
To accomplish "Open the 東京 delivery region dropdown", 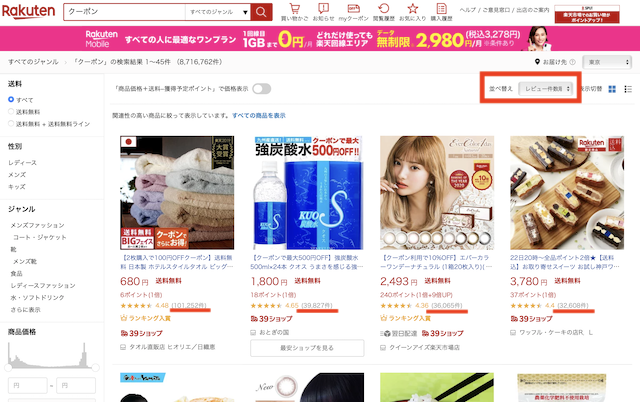I will (x=607, y=62).
